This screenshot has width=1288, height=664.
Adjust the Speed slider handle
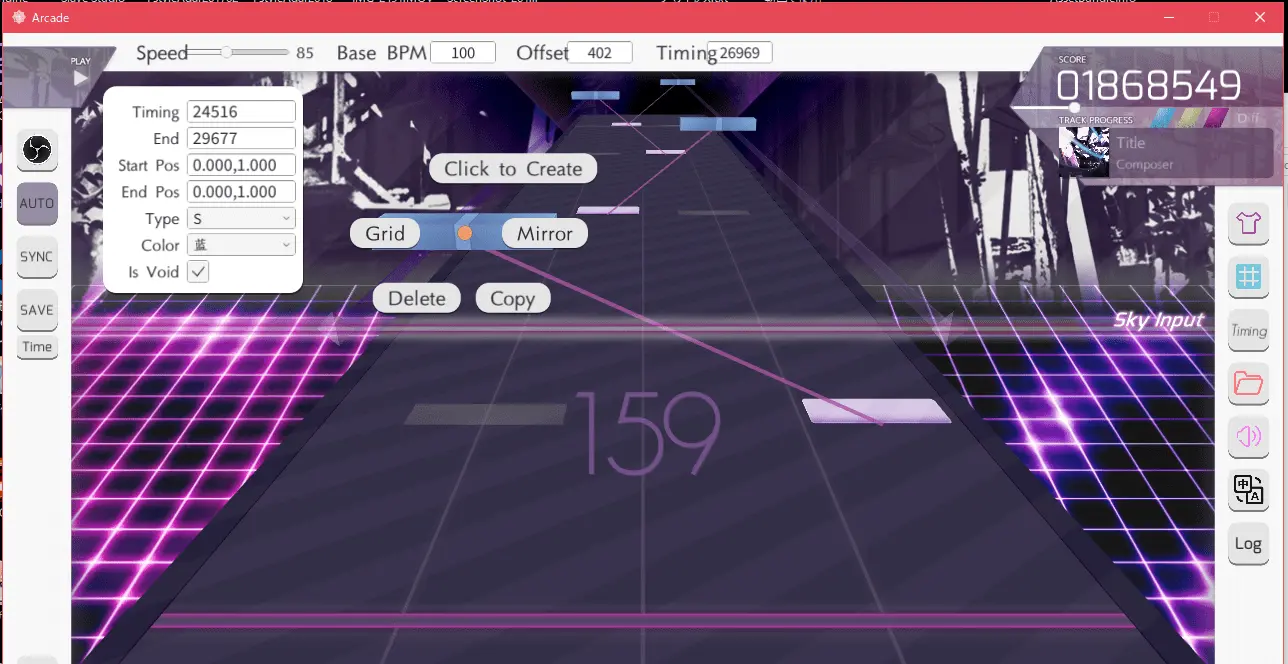tap(227, 52)
